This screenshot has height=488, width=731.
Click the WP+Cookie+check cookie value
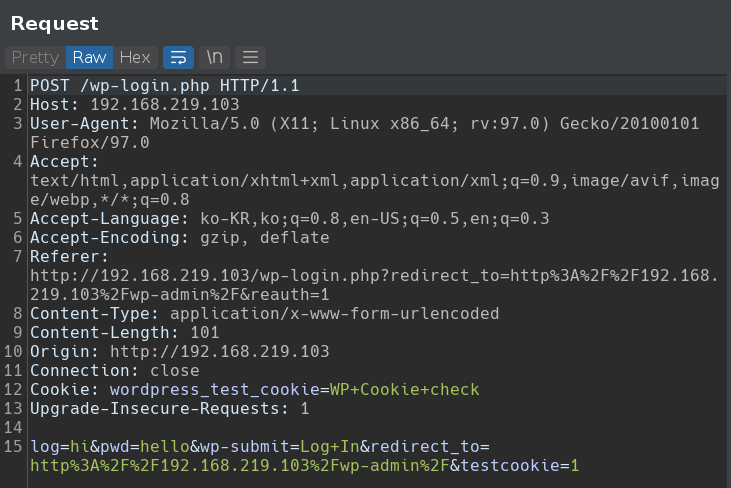pos(405,390)
